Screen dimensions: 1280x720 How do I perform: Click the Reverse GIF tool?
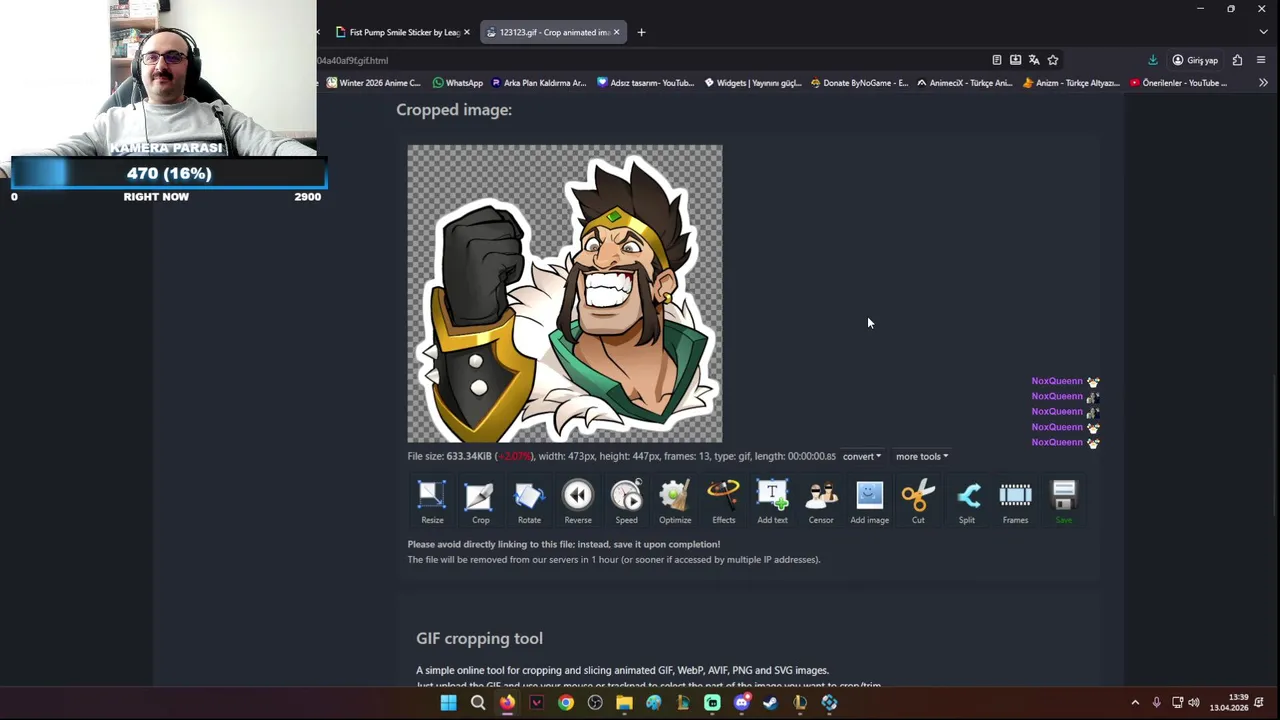[578, 502]
